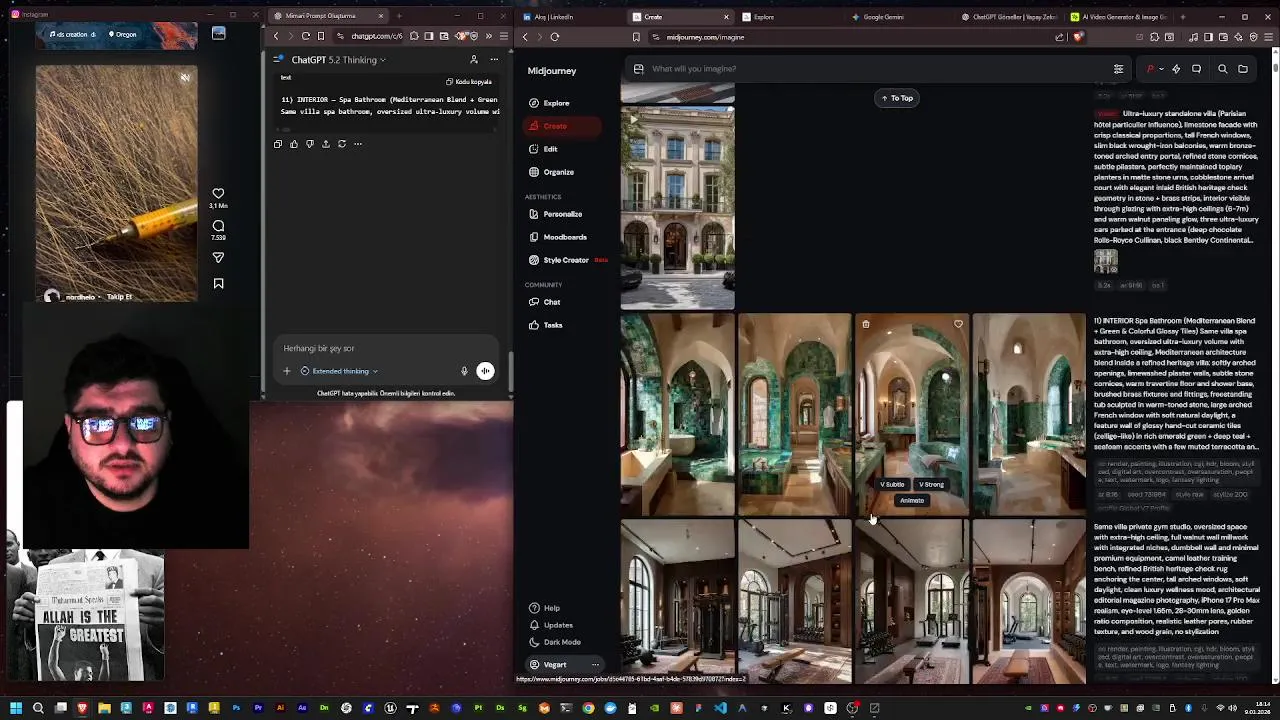This screenshot has height=720, width=1280.
Task: Open the first green tiled bathroom thumbnail
Action: click(x=677, y=414)
